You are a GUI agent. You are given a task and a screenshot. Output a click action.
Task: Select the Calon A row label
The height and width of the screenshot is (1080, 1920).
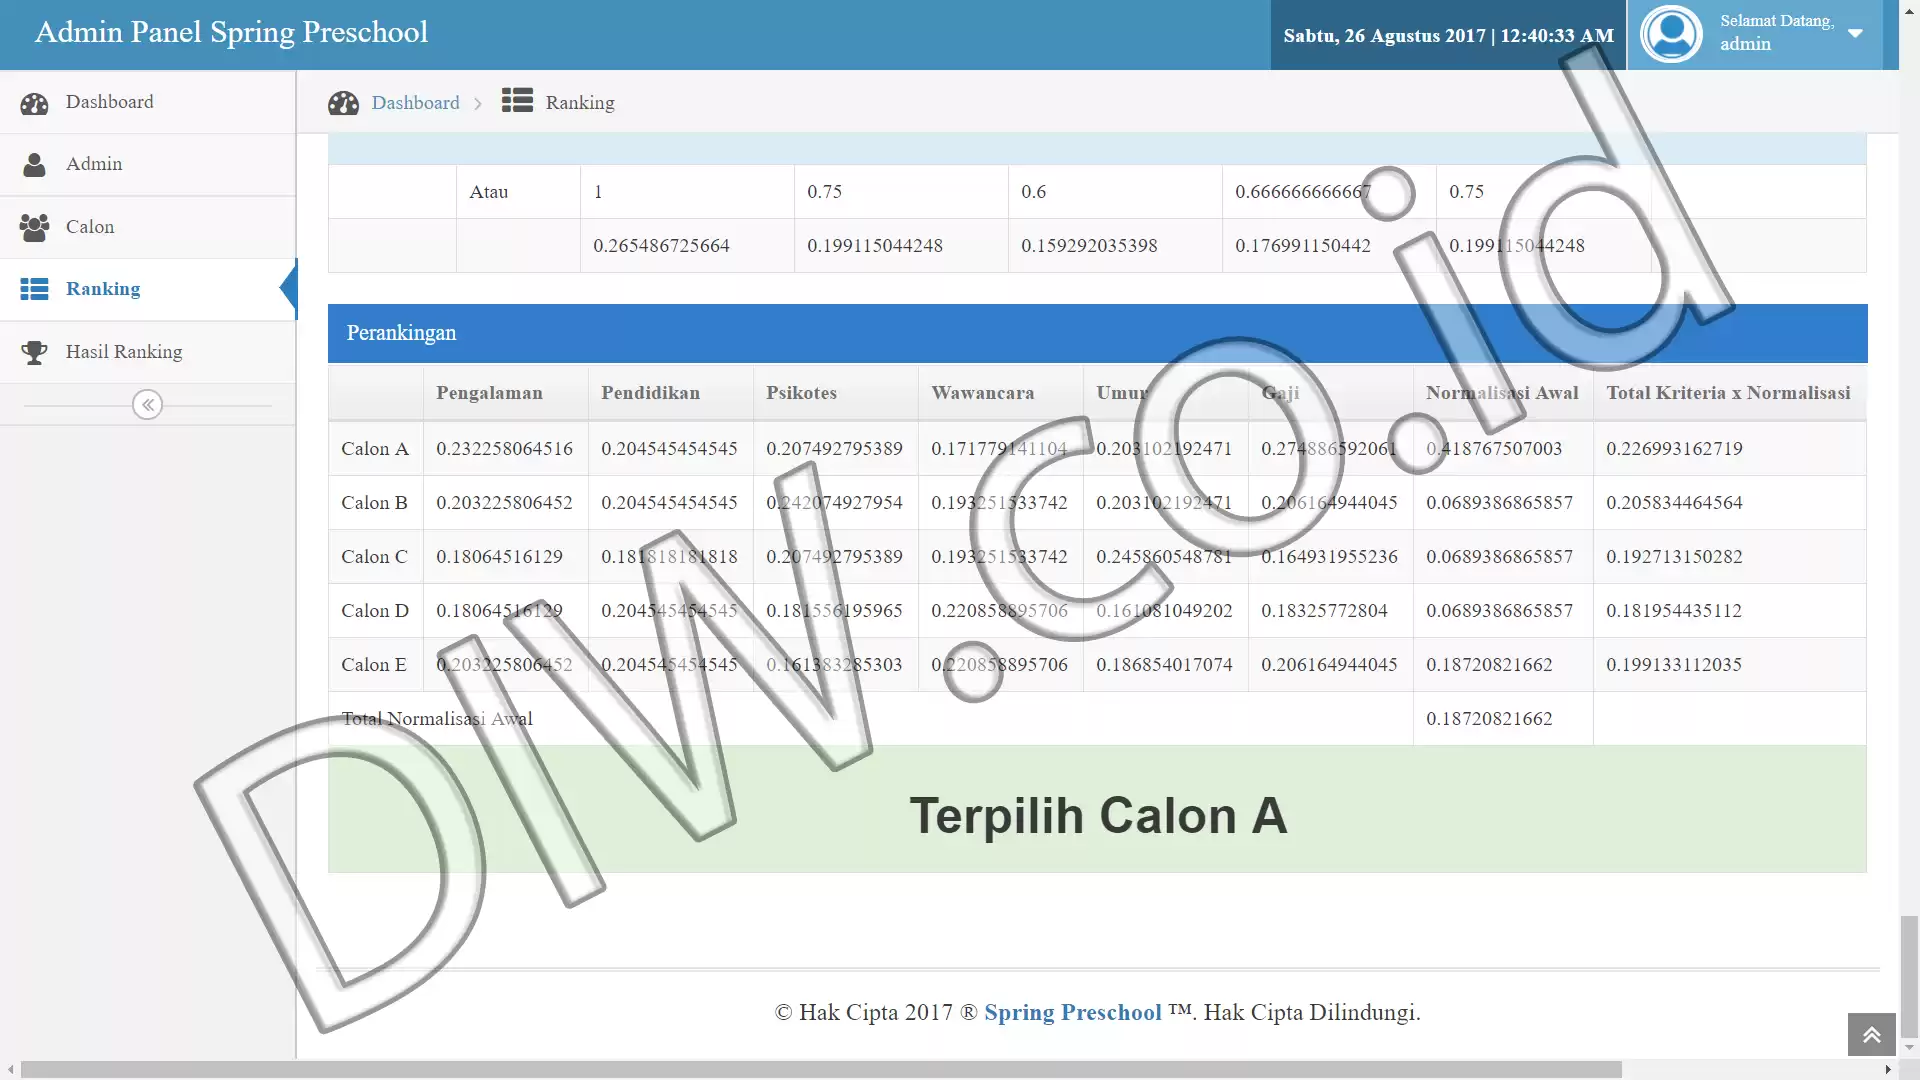point(375,449)
